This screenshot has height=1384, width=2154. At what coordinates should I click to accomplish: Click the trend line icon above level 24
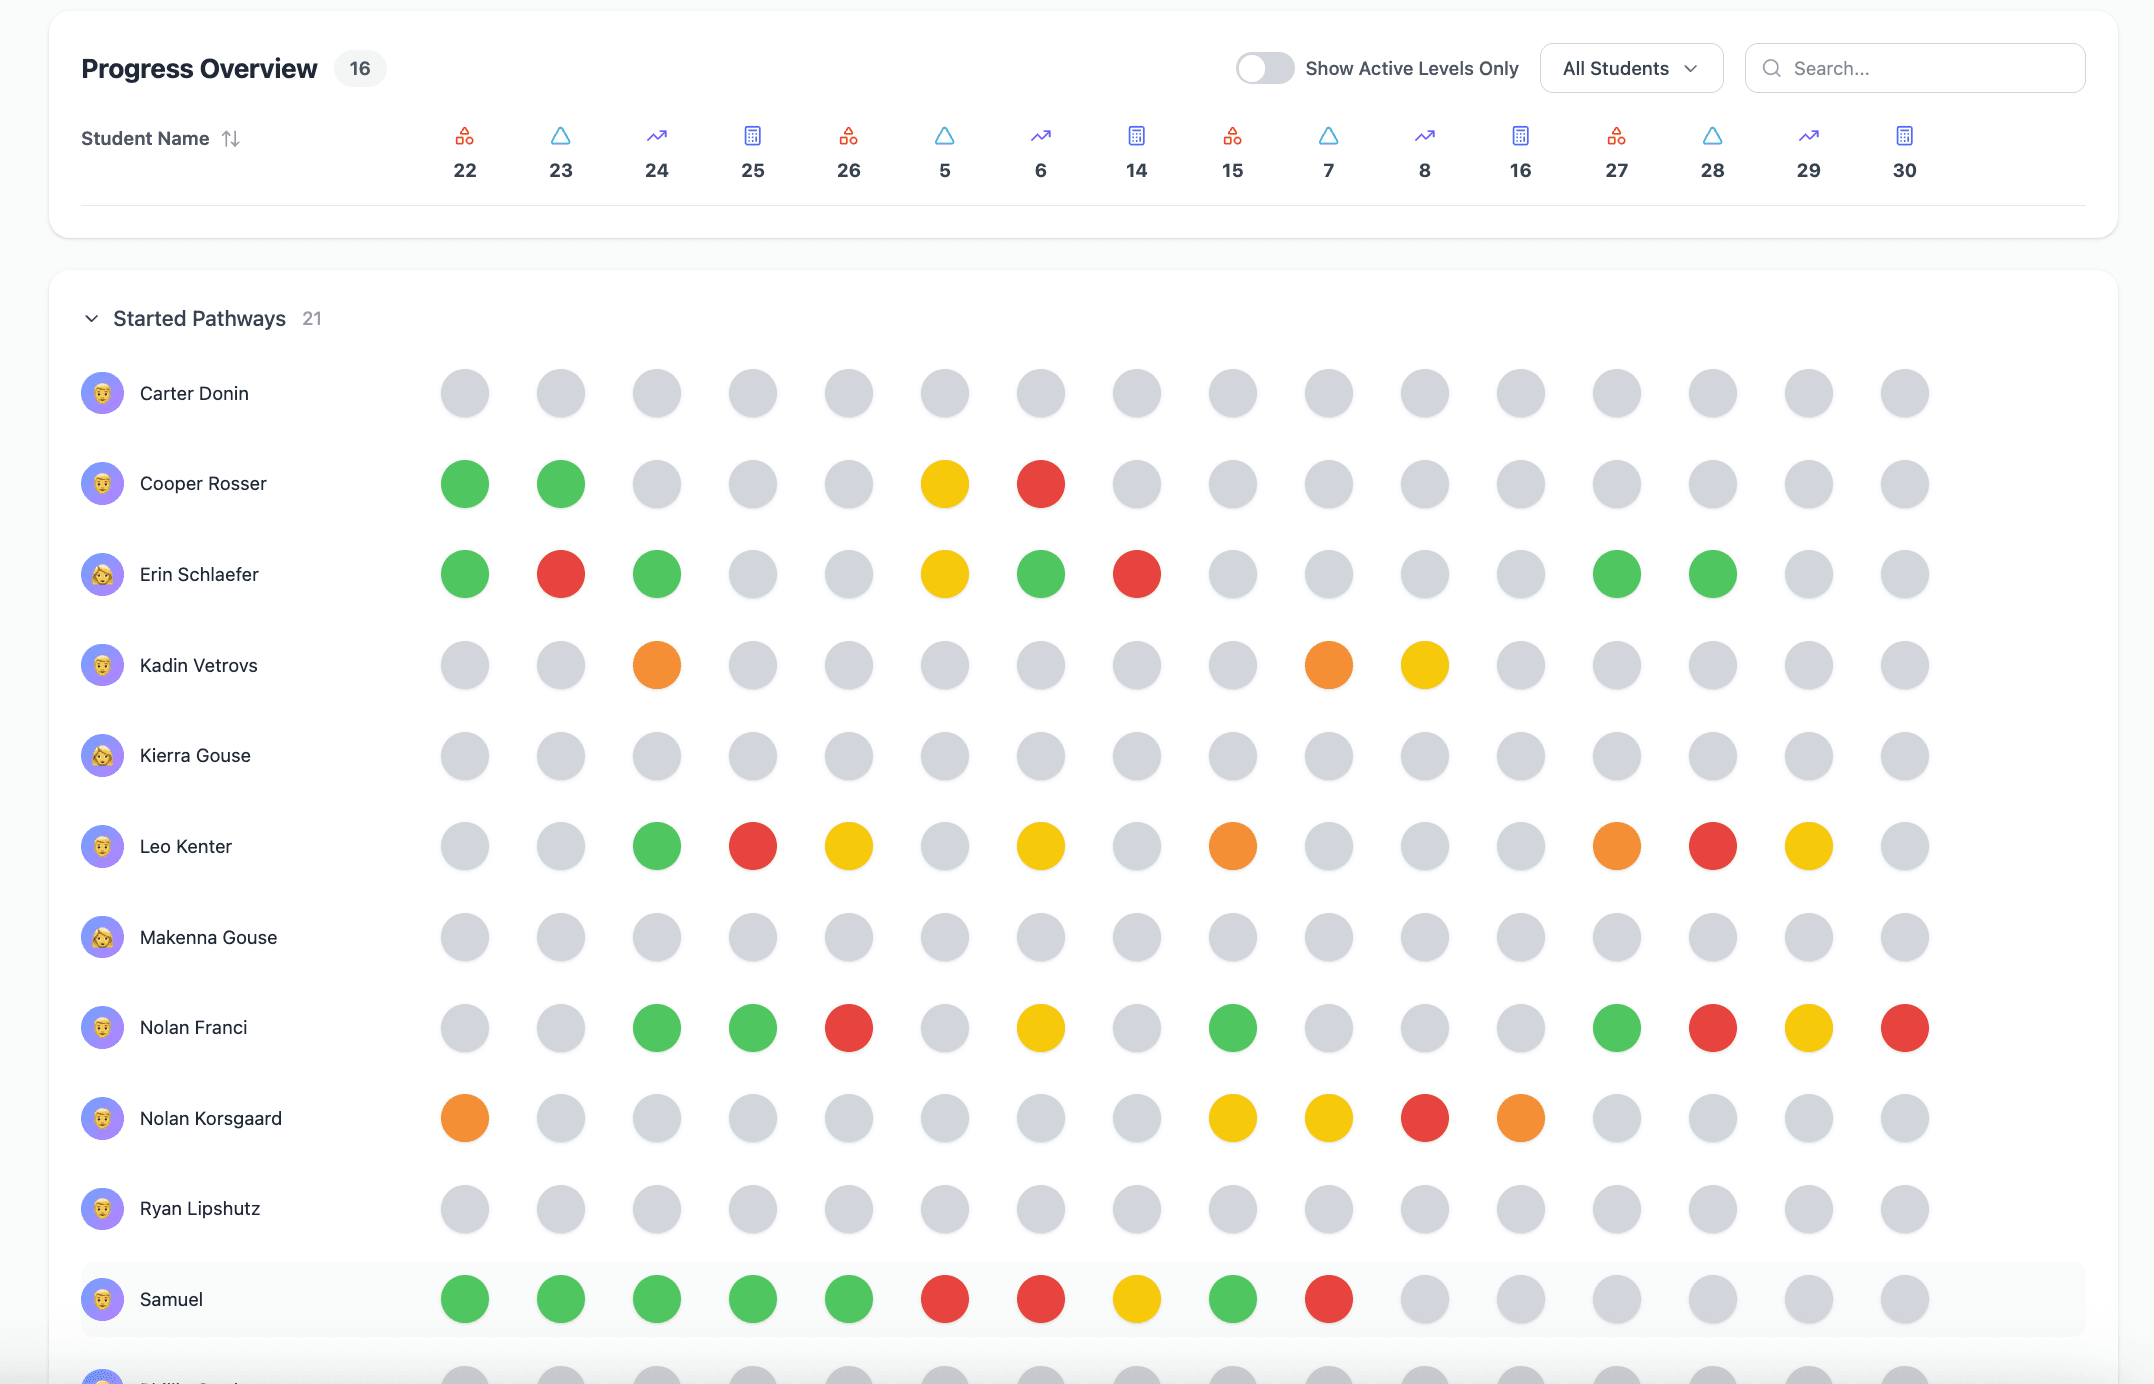(657, 136)
